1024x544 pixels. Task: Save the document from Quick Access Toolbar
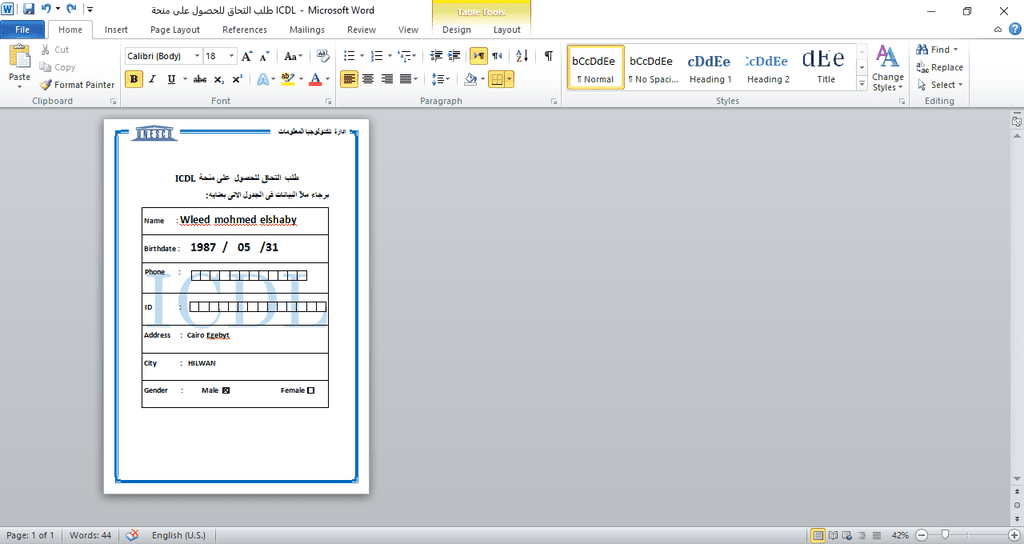point(28,9)
